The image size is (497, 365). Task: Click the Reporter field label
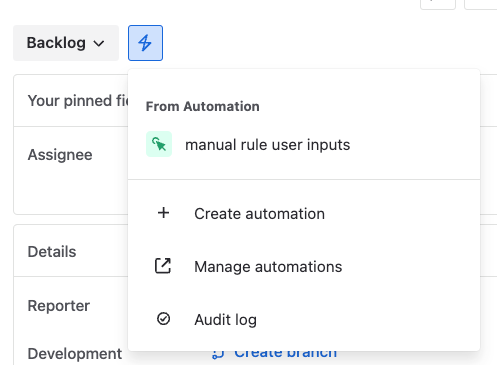pos(59,306)
